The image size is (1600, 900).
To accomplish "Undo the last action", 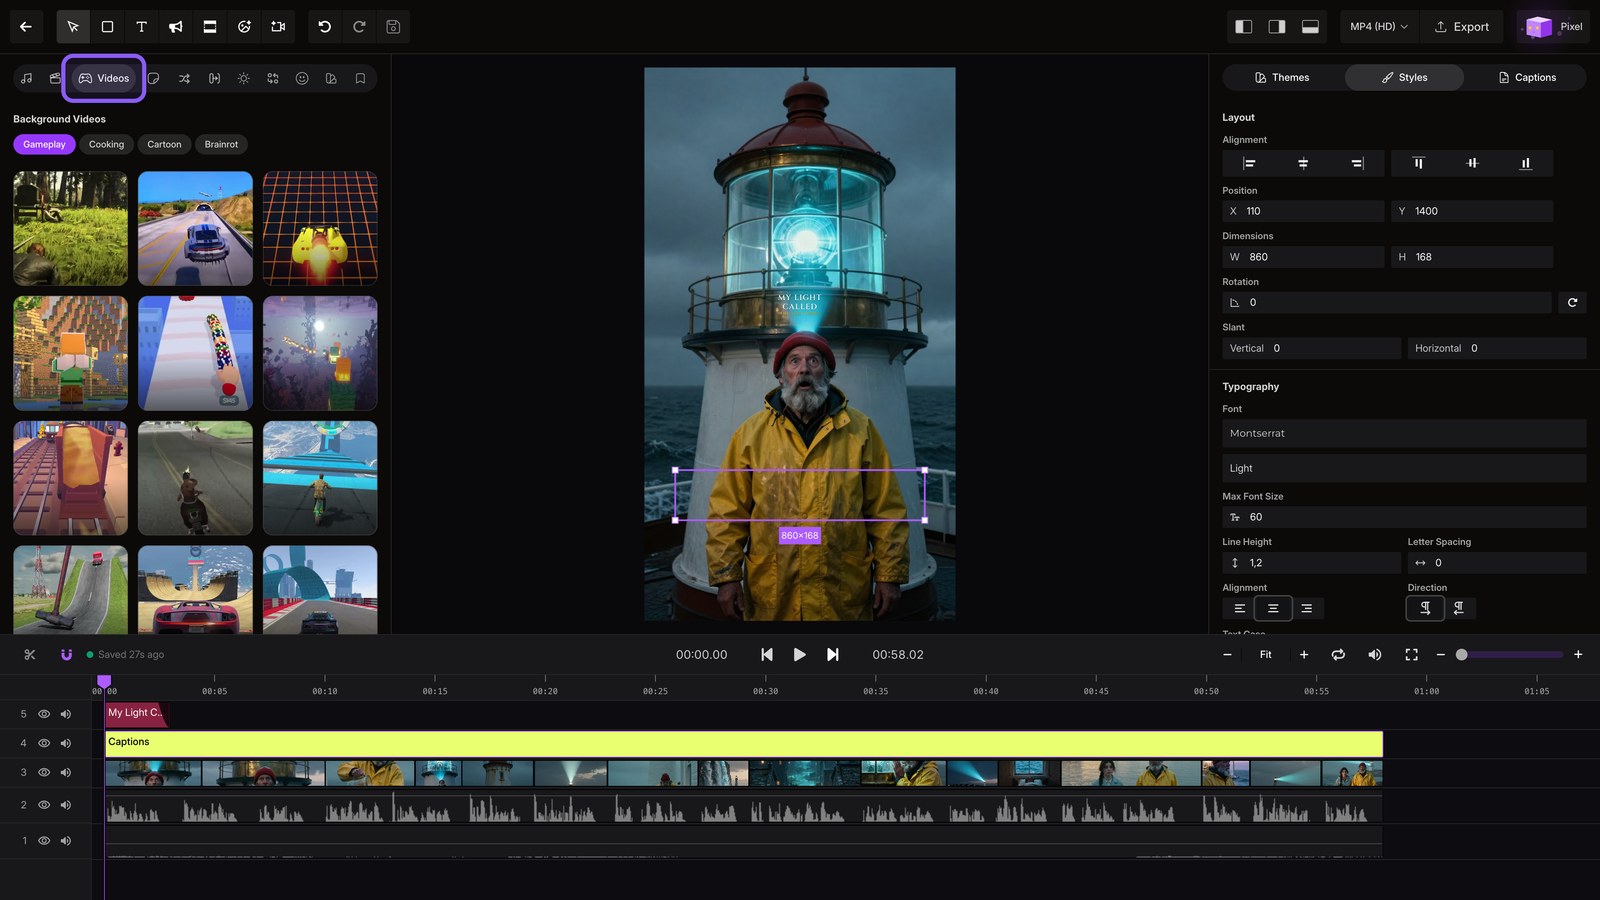I will point(325,27).
